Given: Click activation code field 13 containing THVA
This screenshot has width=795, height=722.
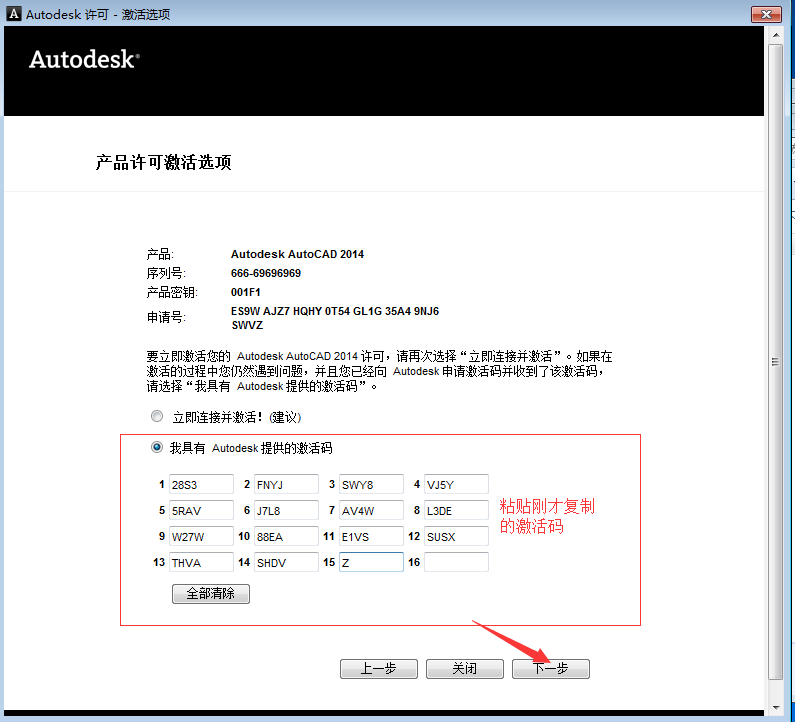Looking at the screenshot, I should pos(201,563).
